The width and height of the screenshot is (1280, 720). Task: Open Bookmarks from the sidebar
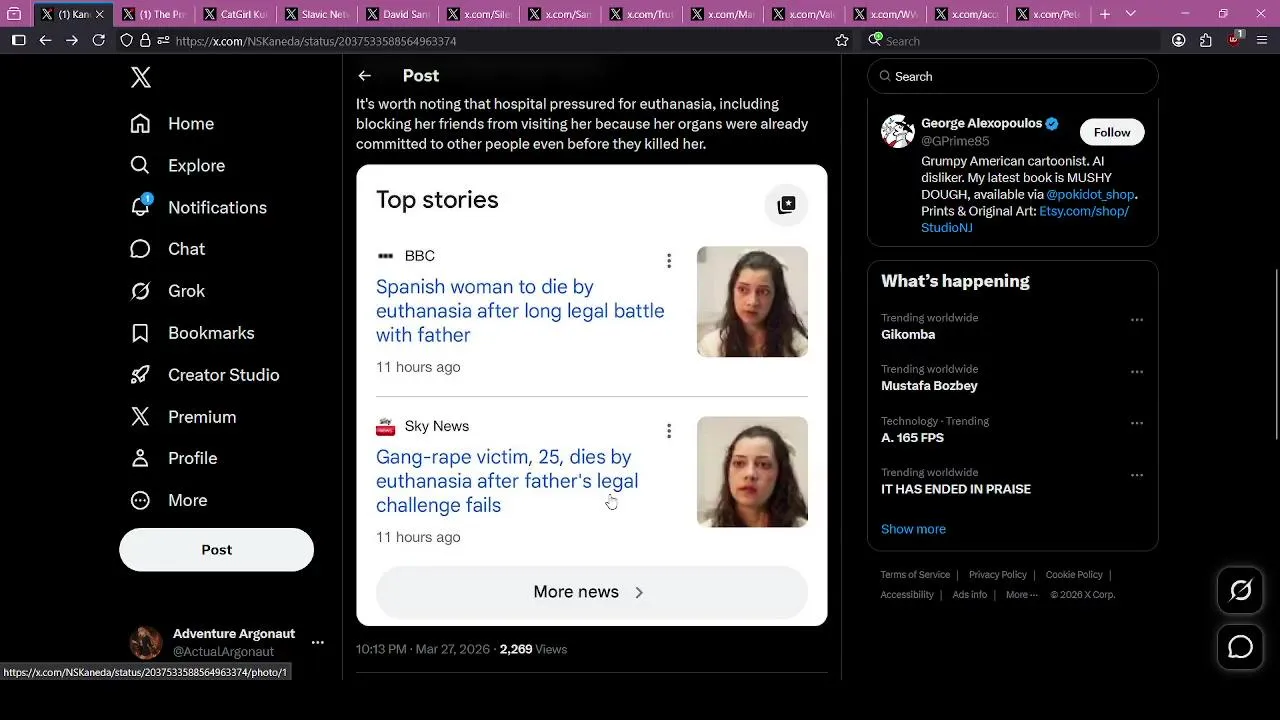pyautogui.click(x=192, y=332)
